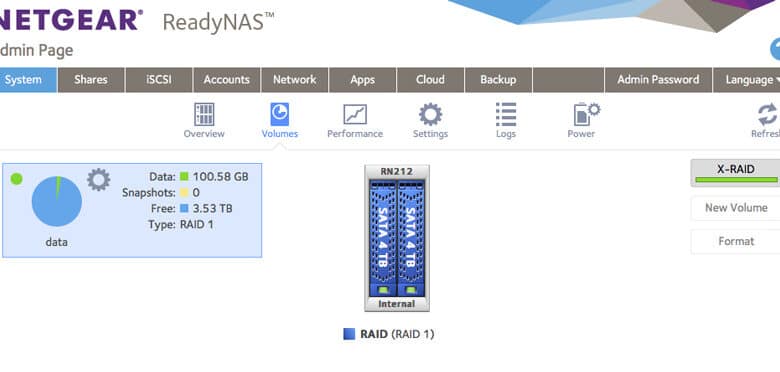Click the '100.58 GB' data value
The width and height of the screenshot is (780, 372).
coord(220,177)
